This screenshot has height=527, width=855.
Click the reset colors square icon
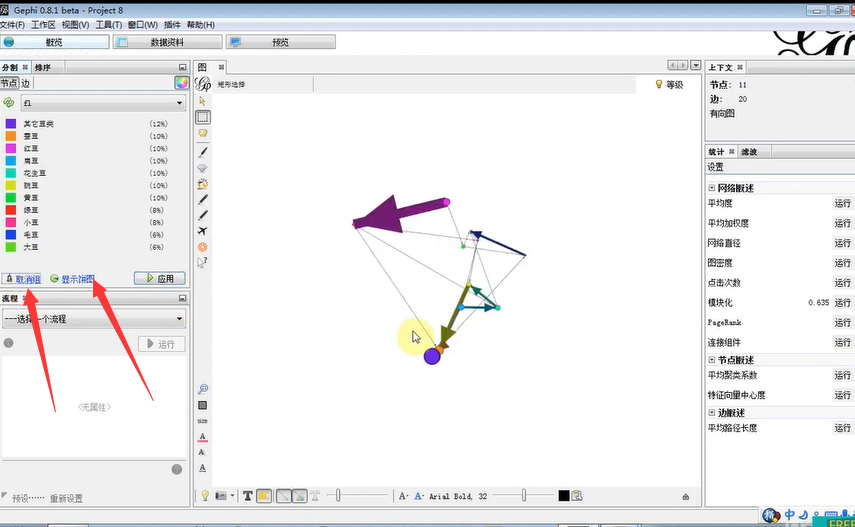pyautogui.click(x=203, y=405)
